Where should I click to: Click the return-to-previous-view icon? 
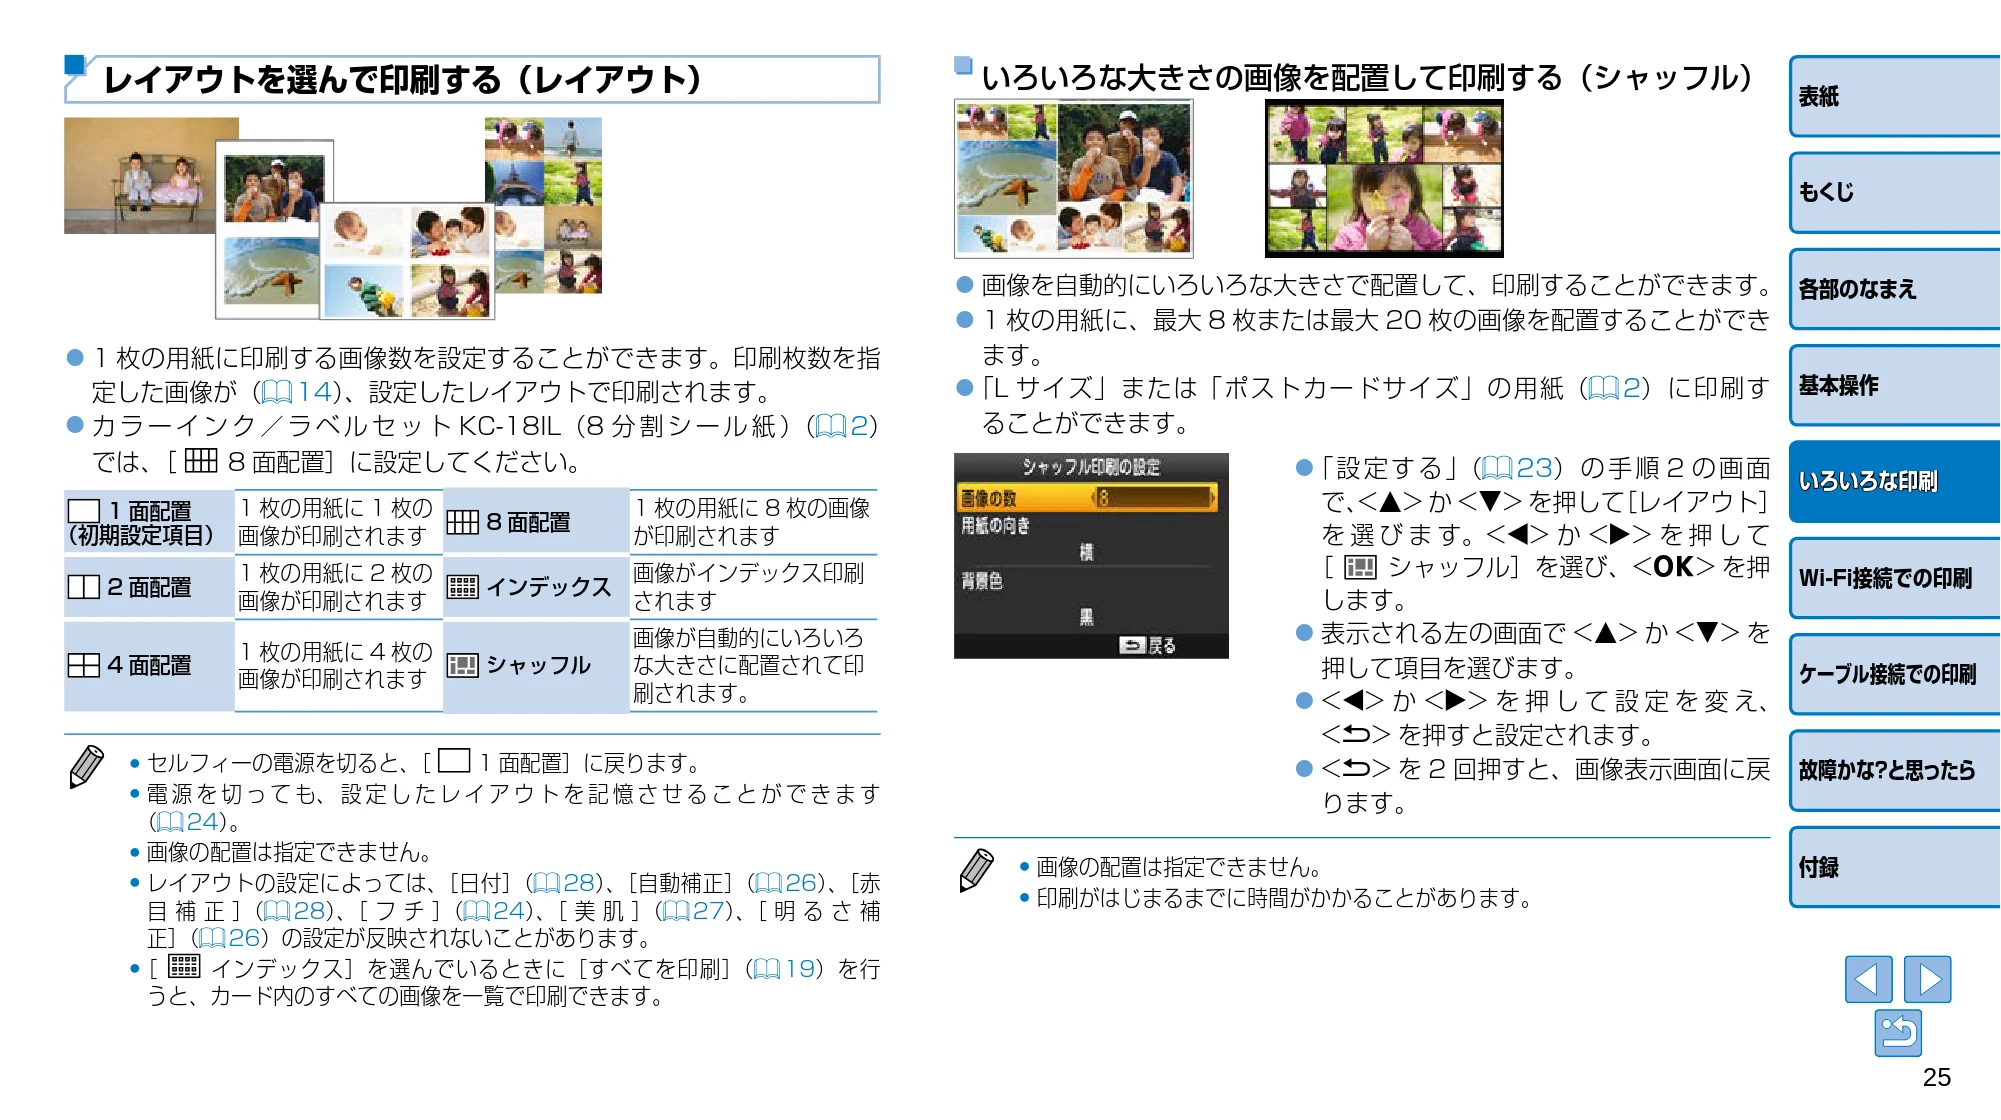[1898, 1033]
